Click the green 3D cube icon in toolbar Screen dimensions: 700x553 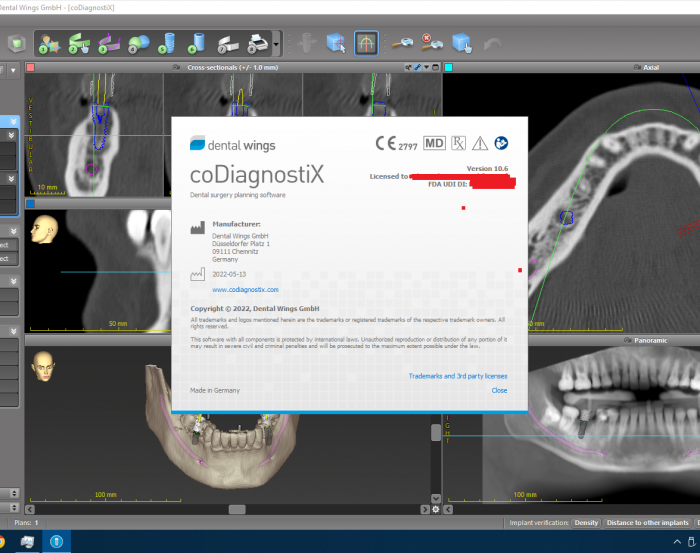click(x=17, y=43)
